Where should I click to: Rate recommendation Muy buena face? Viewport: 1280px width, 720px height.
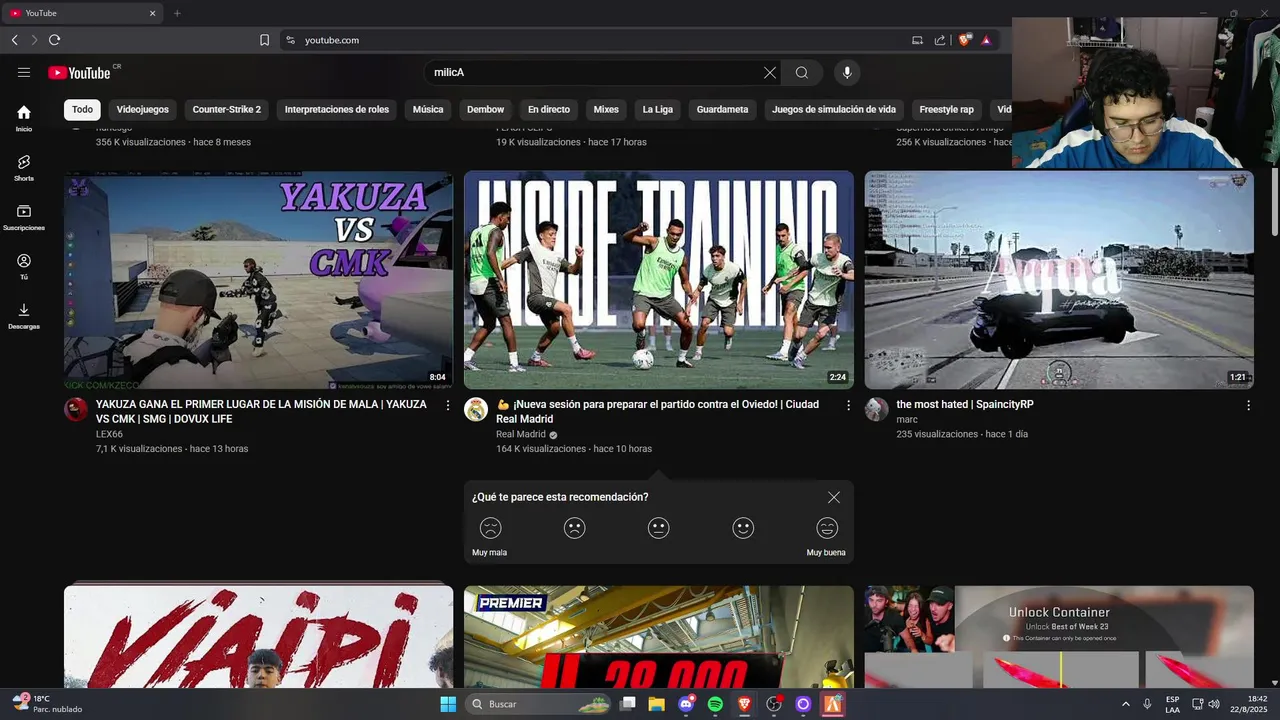click(827, 528)
